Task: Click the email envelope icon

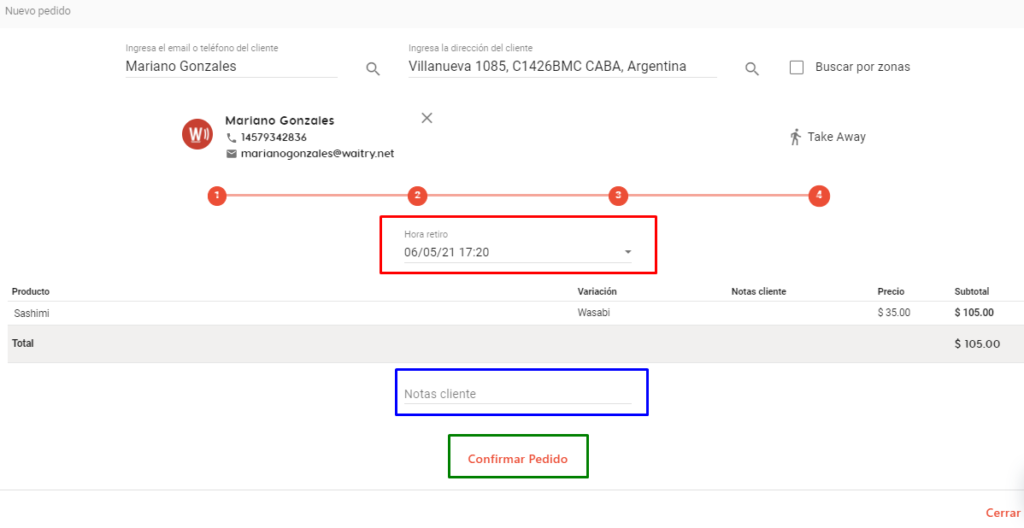Action: coord(231,154)
